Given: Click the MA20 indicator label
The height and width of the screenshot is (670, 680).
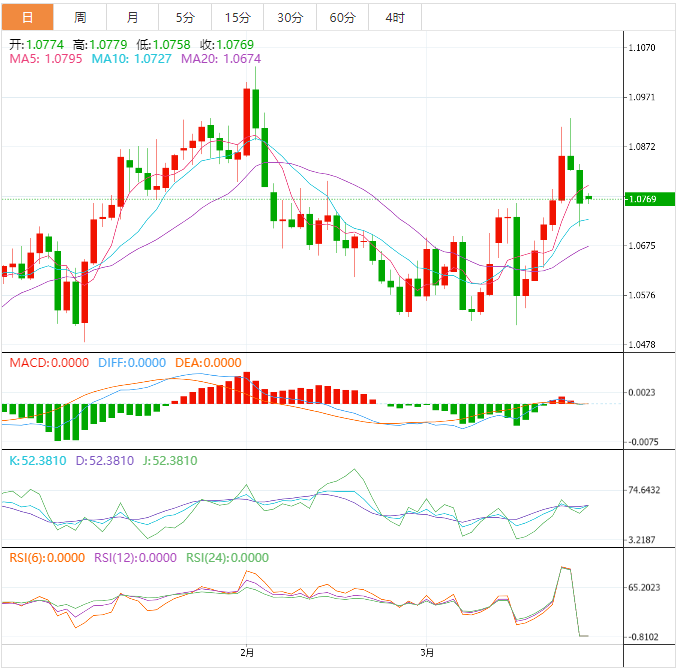Looking at the screenshot, I should 221,60.
